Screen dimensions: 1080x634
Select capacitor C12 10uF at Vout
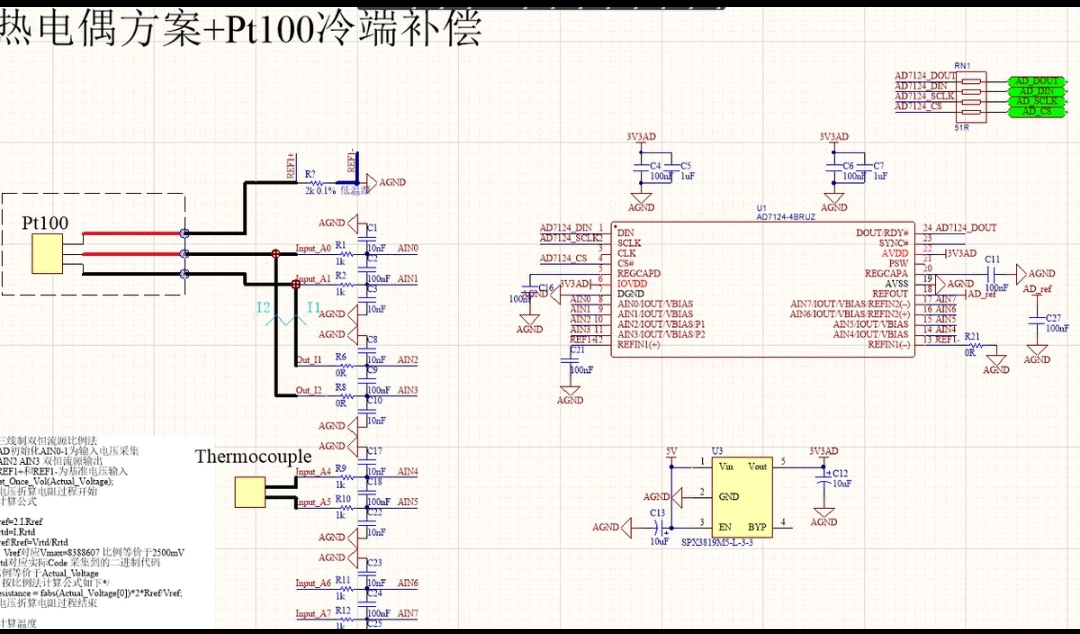pyautogui.click(x=824, y=479)
